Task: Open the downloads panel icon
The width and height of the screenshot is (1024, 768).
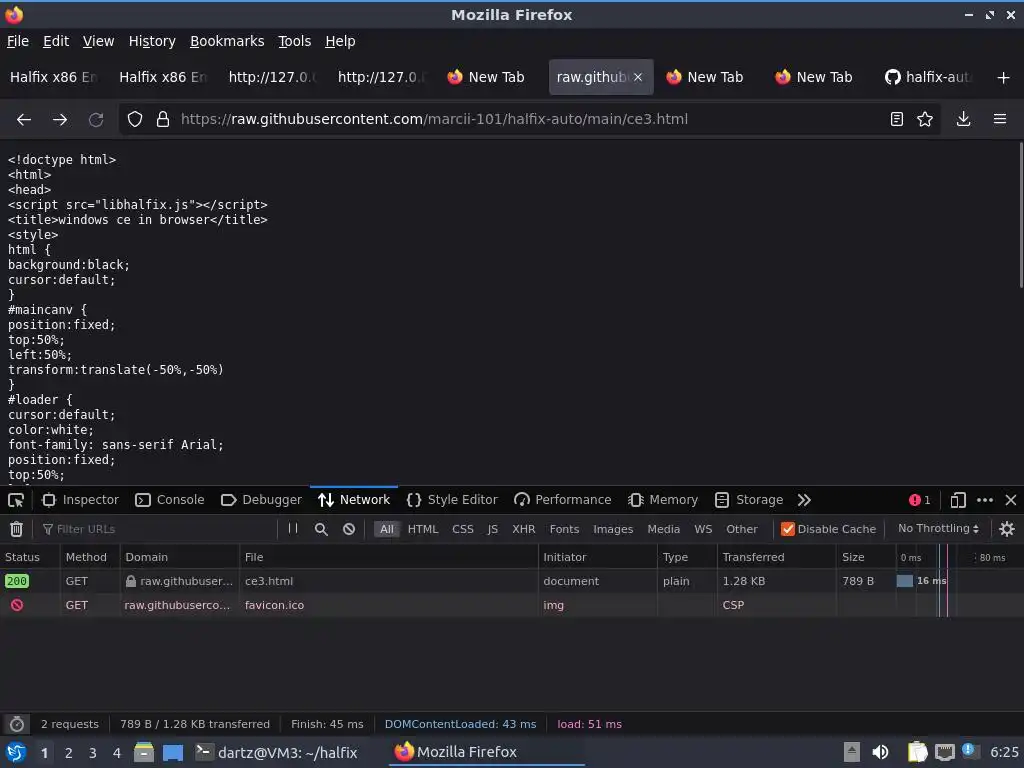Action: (963, 119)
